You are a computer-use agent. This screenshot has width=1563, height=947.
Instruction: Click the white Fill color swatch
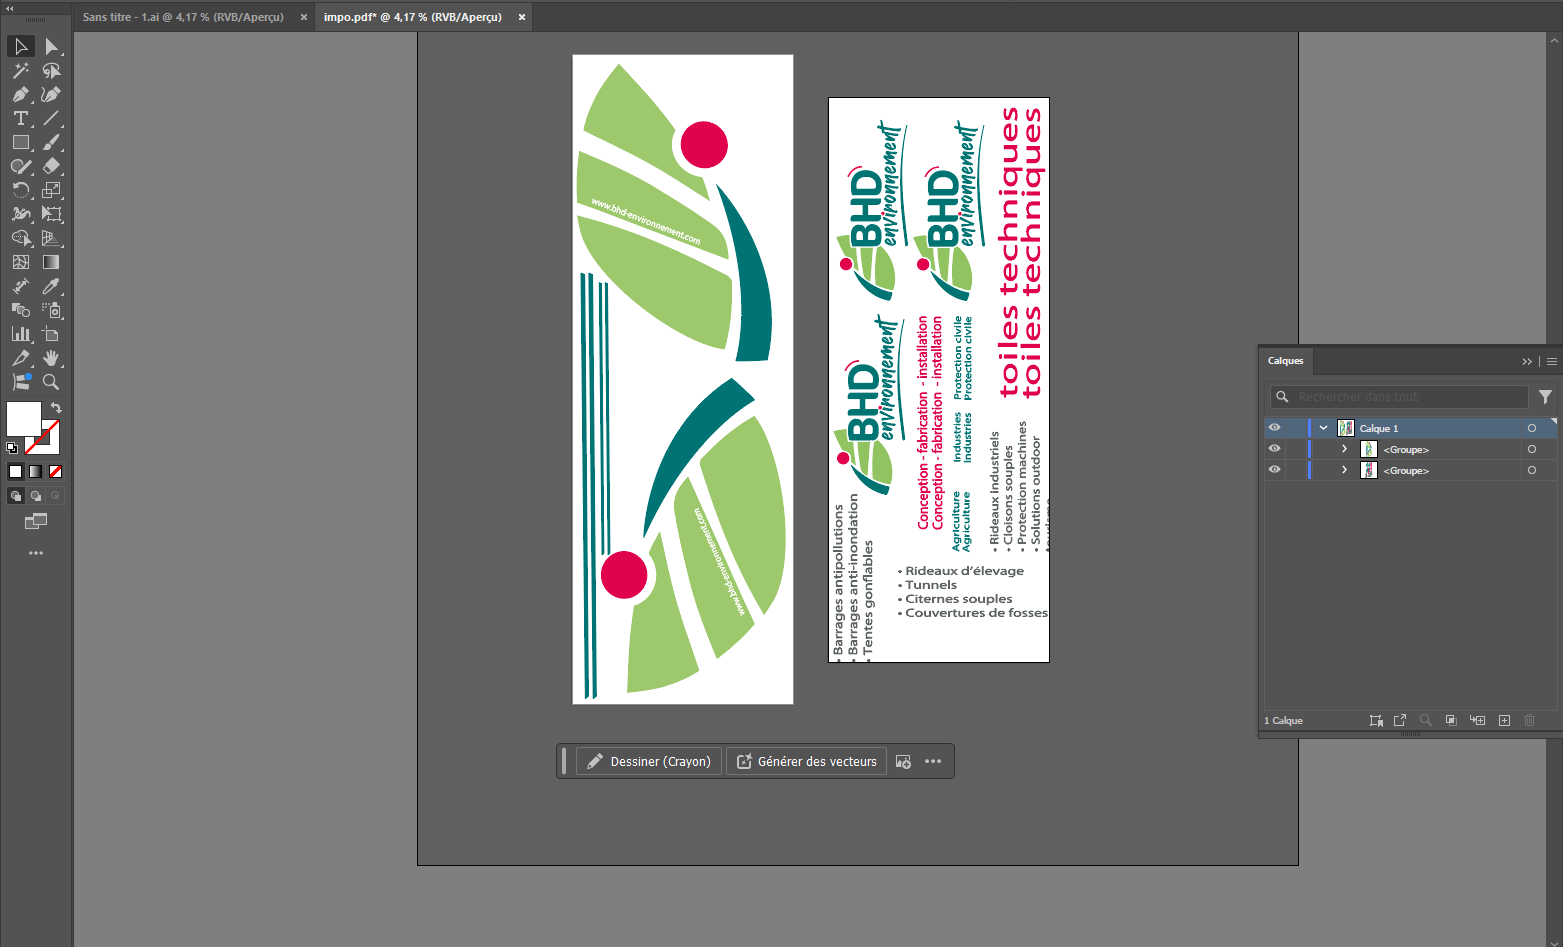[x=23, y=419]
